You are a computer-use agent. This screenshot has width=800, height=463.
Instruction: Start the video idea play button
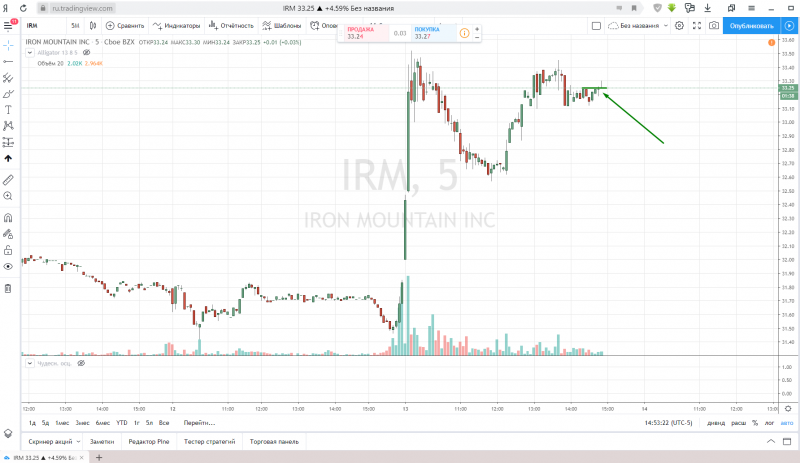(789, 26)
